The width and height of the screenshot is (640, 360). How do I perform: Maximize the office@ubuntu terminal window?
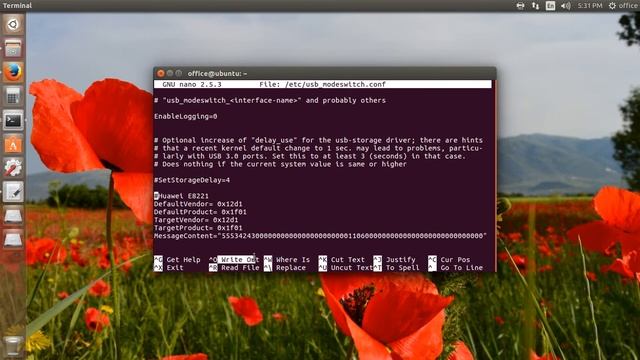click(x=179, y=73)
